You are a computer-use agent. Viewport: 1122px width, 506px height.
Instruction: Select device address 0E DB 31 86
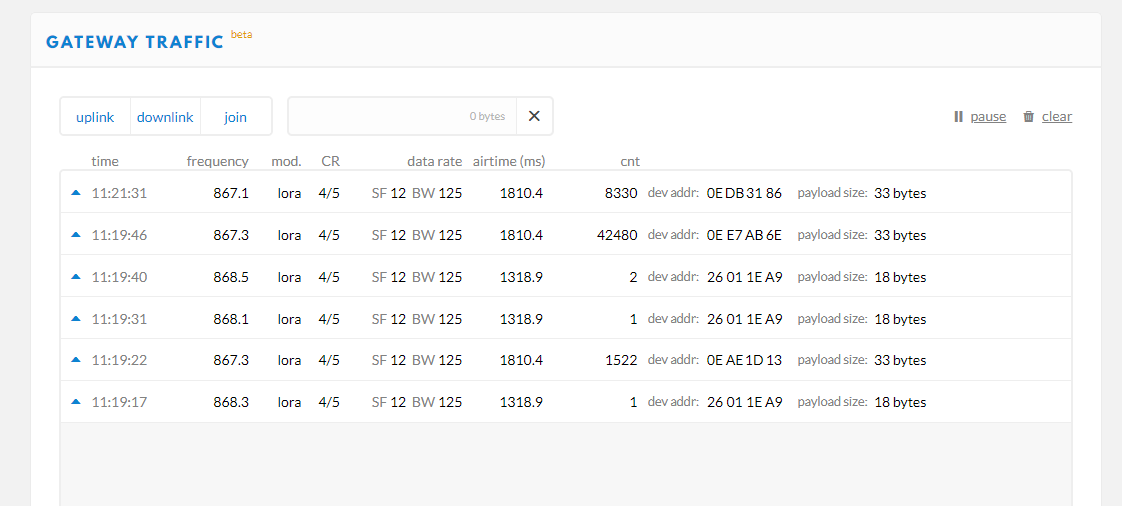click(744, 193)
